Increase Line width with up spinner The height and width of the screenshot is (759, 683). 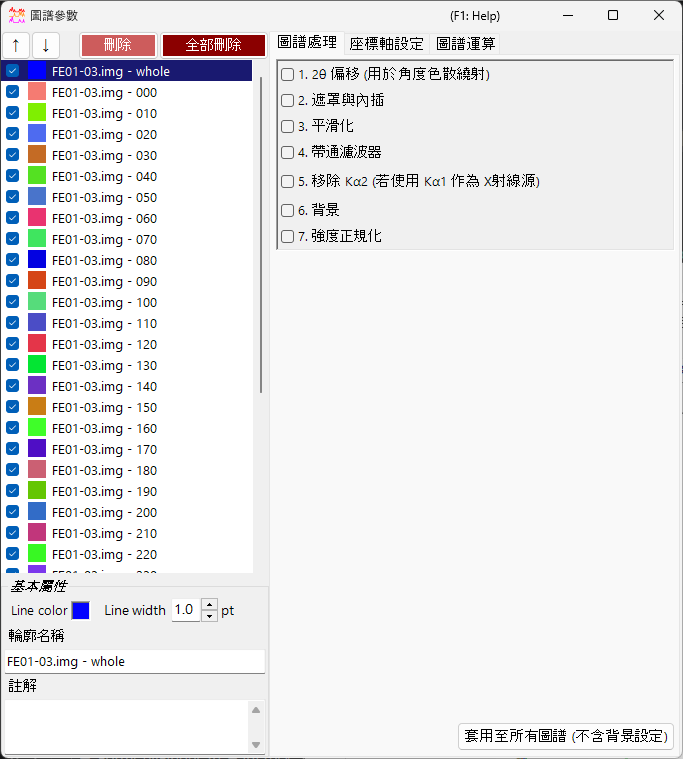(209, 605)
